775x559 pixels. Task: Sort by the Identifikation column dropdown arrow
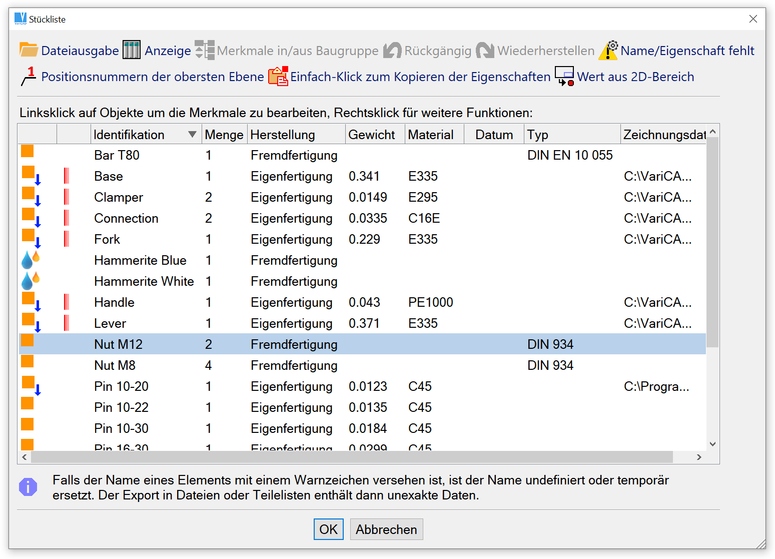point(192,135)
